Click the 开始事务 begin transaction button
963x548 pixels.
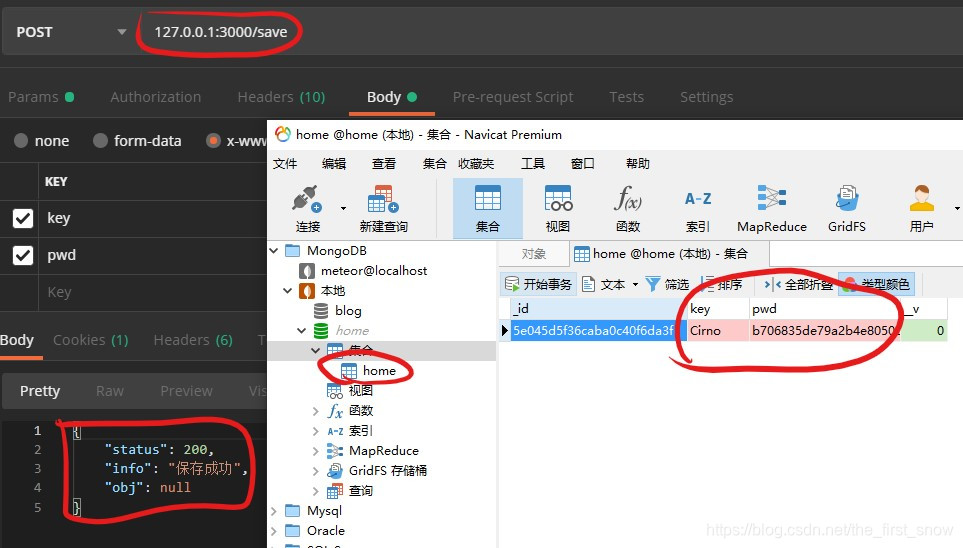(x=539, y=285)
